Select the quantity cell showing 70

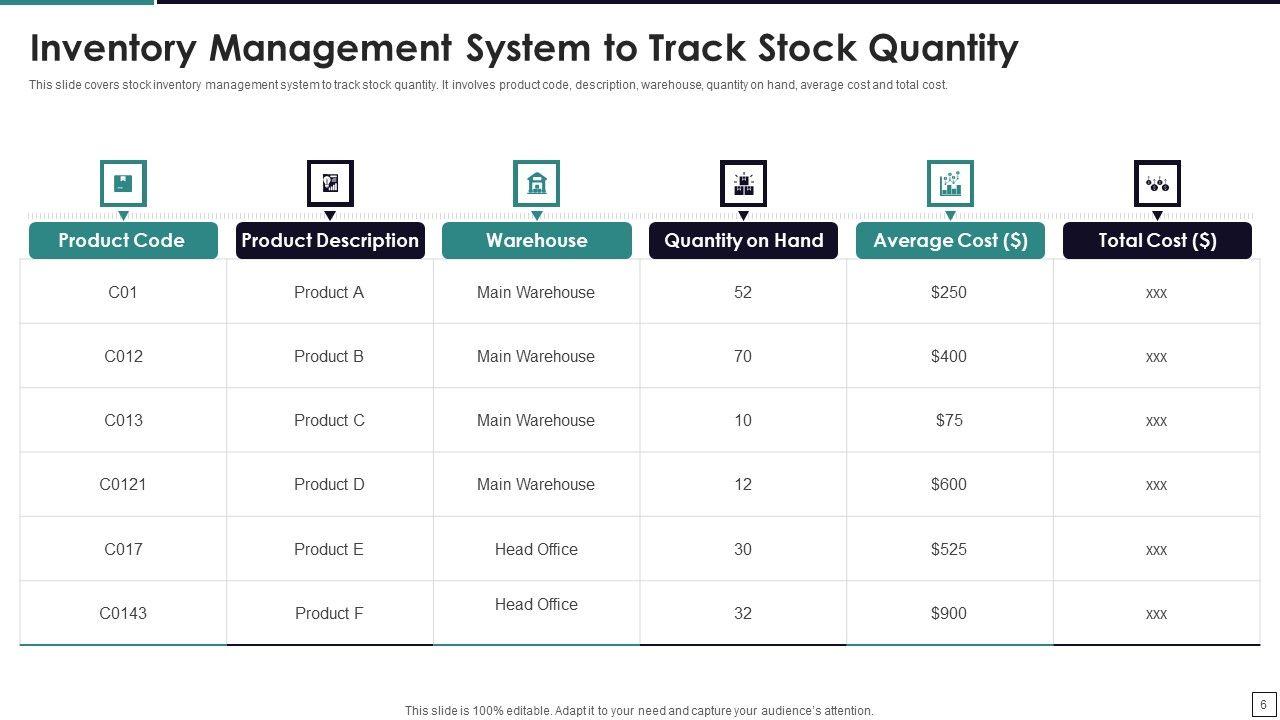click(743, 357)
